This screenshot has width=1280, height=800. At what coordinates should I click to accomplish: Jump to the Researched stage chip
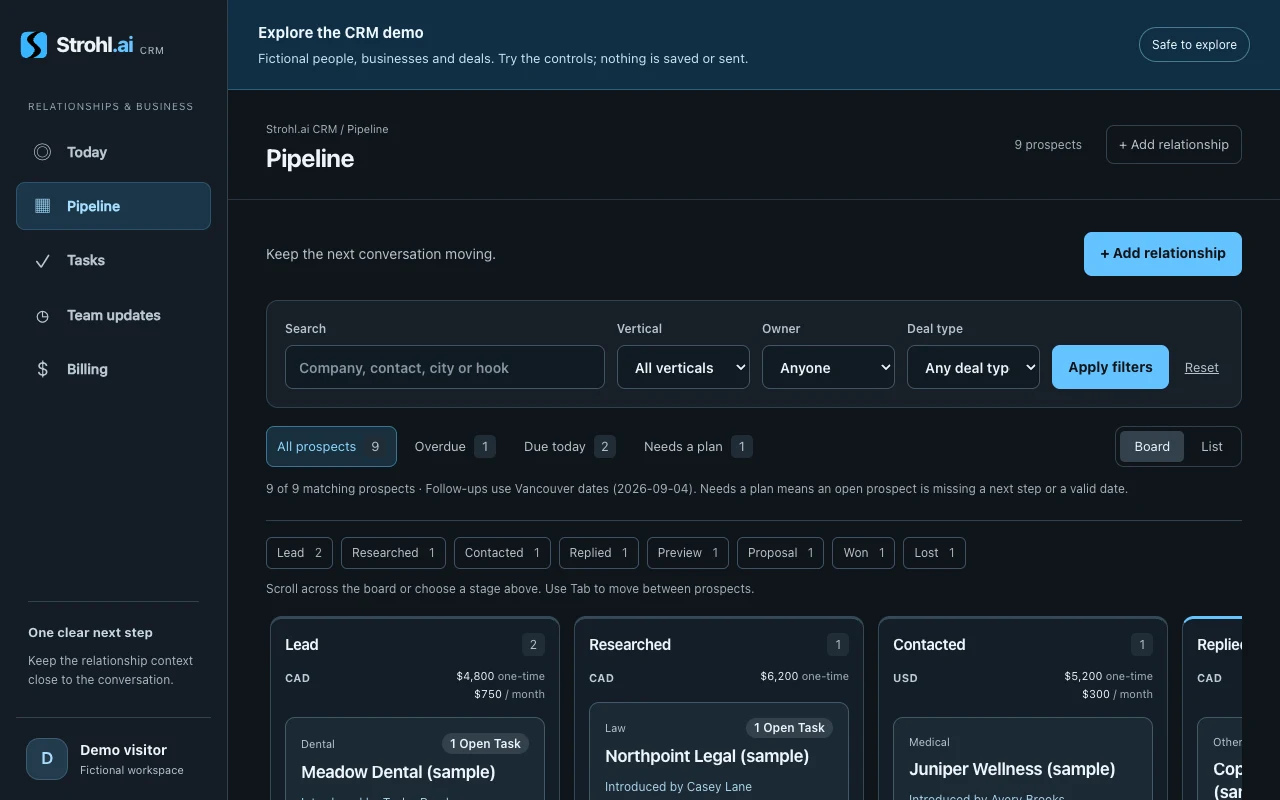click(393, 553)
